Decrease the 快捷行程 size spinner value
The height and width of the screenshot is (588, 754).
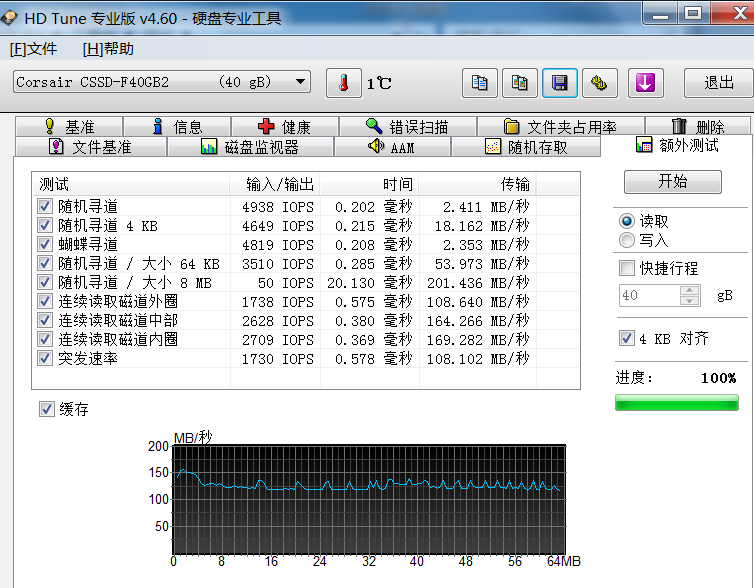click(x=689, y=301)
